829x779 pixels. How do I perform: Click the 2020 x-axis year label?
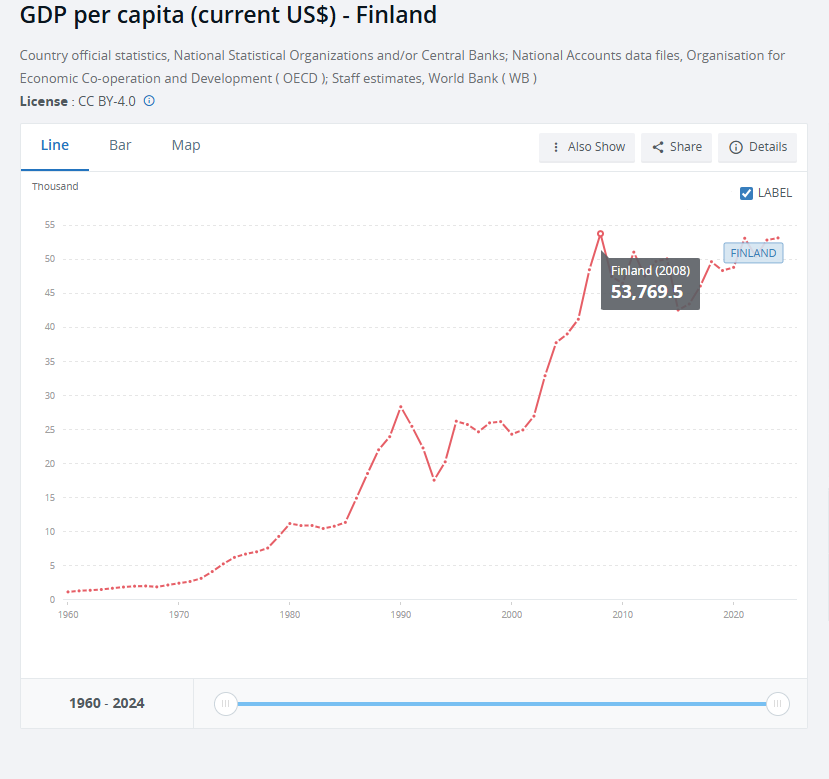tap(733, 615)
